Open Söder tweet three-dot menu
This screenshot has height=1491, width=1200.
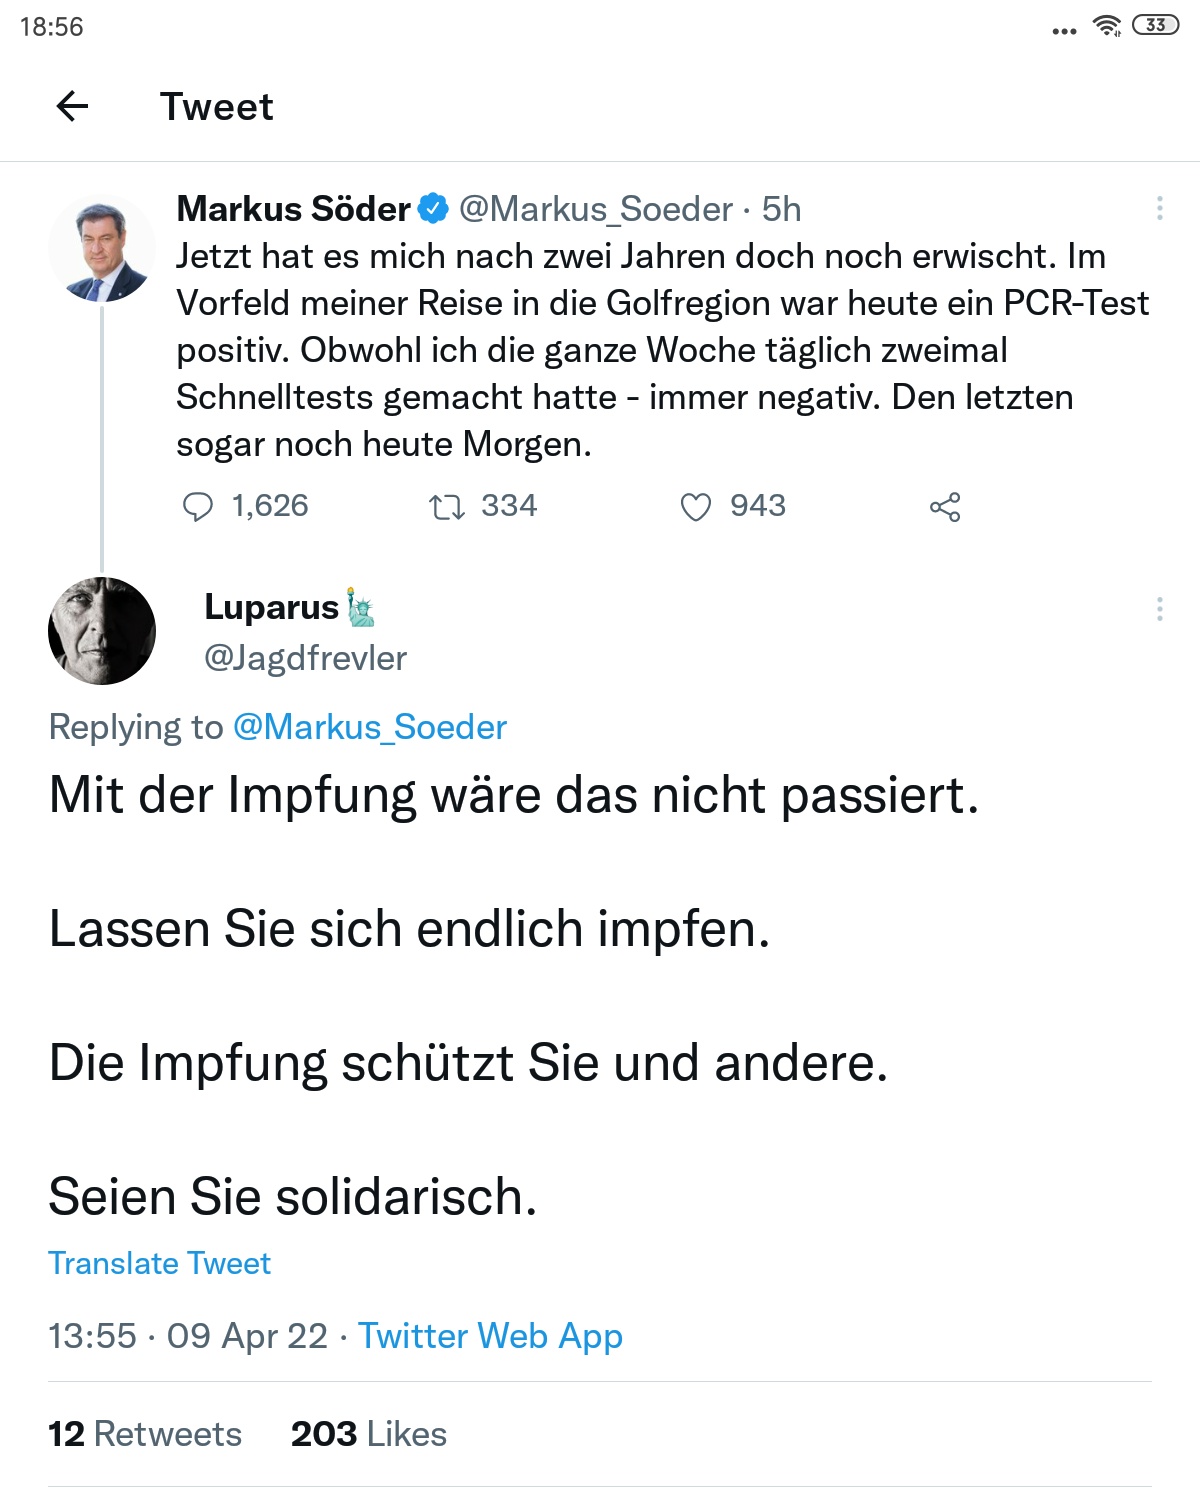point(1159,208)
